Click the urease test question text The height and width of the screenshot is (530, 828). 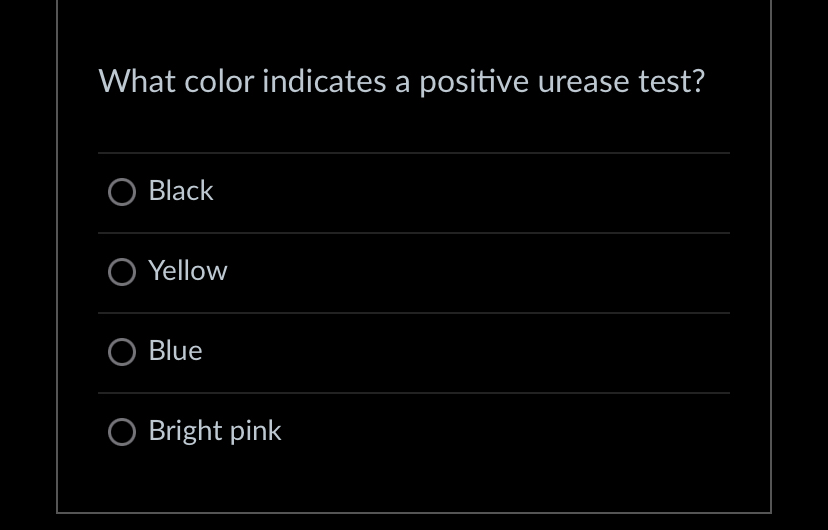[401, 81]
